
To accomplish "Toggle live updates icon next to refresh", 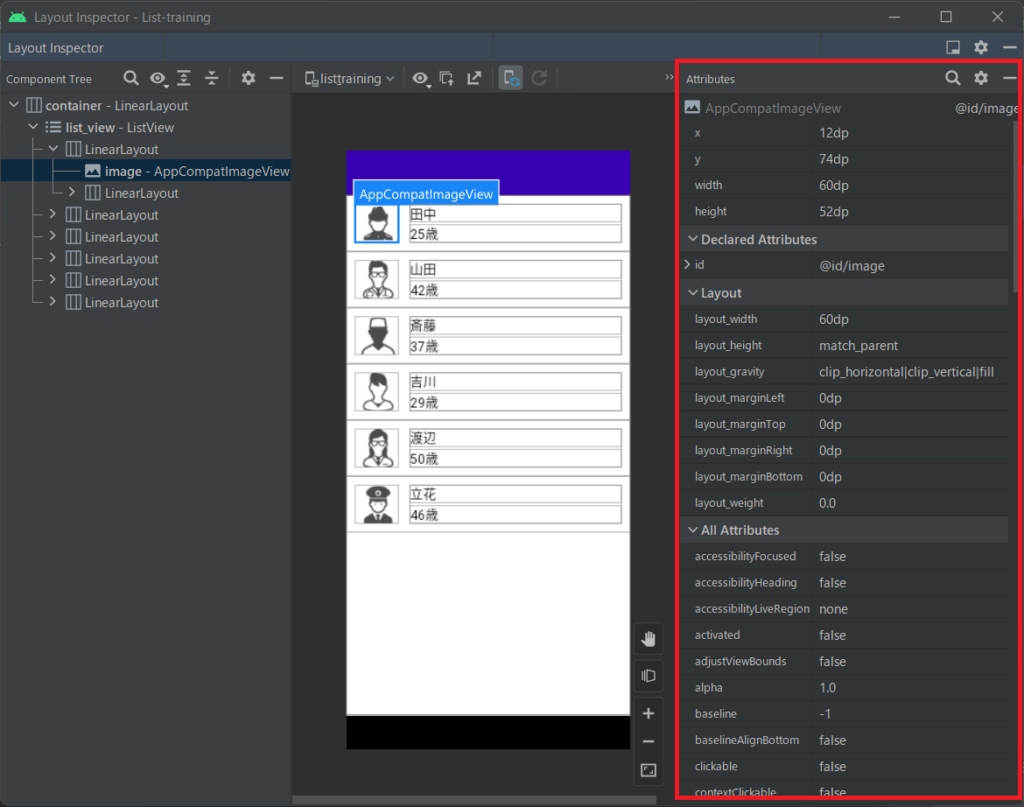I will tap(510, 78).
